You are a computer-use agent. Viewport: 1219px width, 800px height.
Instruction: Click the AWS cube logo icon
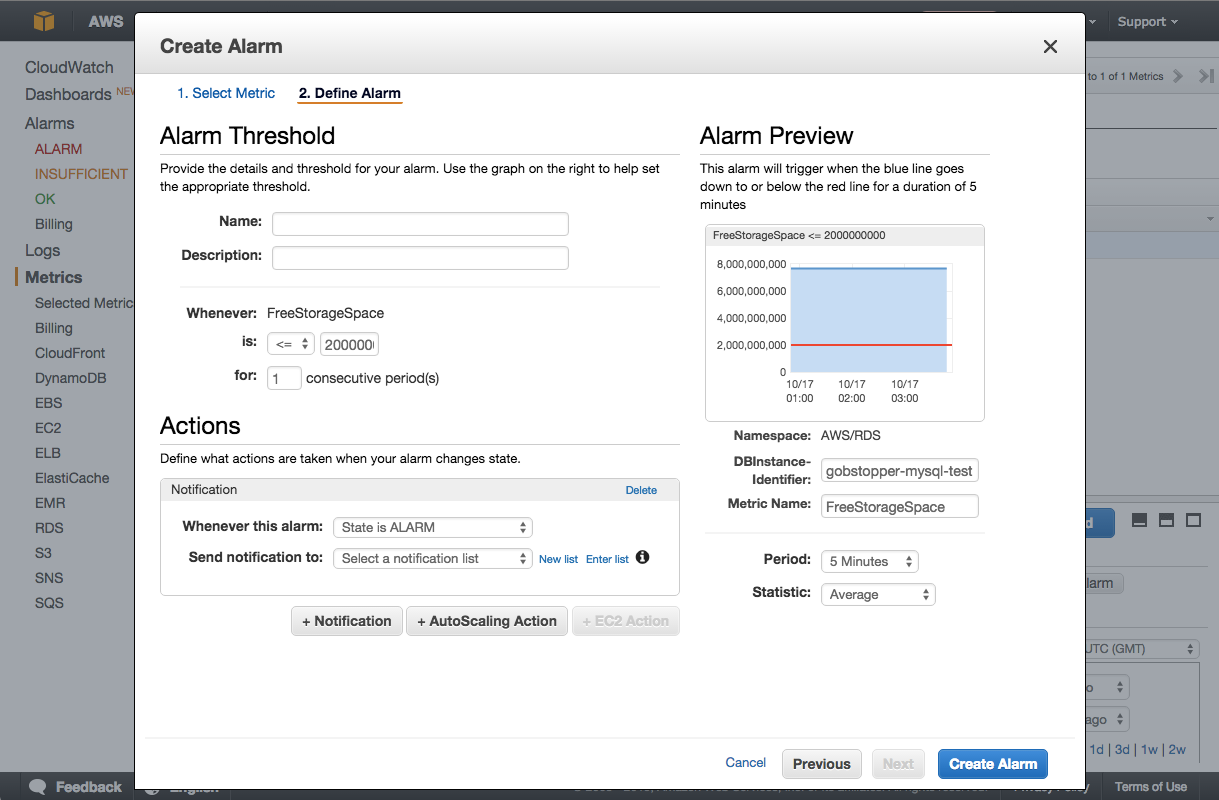tap(43, 21)
